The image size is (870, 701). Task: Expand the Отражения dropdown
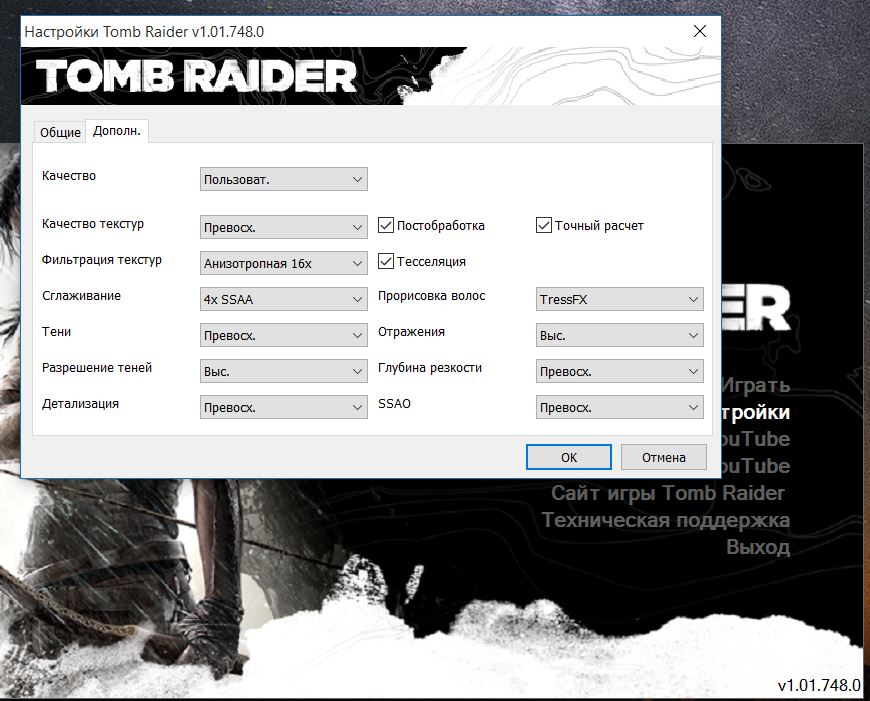click(619, 335)
